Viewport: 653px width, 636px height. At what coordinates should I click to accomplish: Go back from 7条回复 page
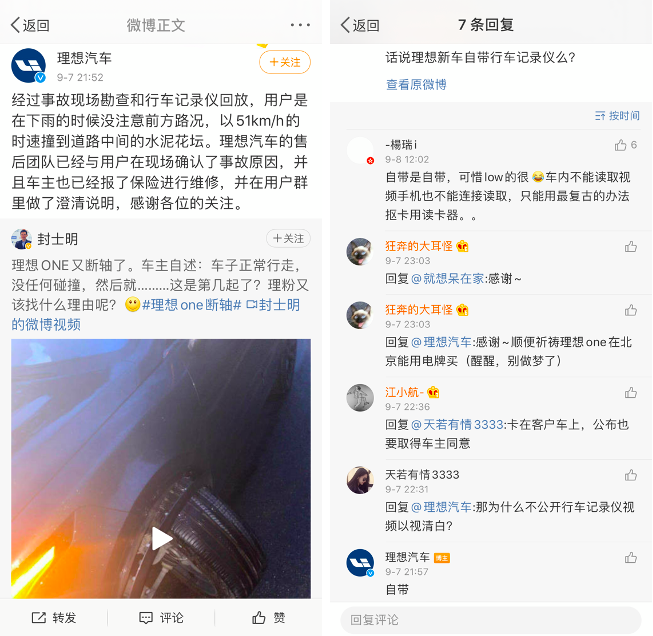(360, 25)
